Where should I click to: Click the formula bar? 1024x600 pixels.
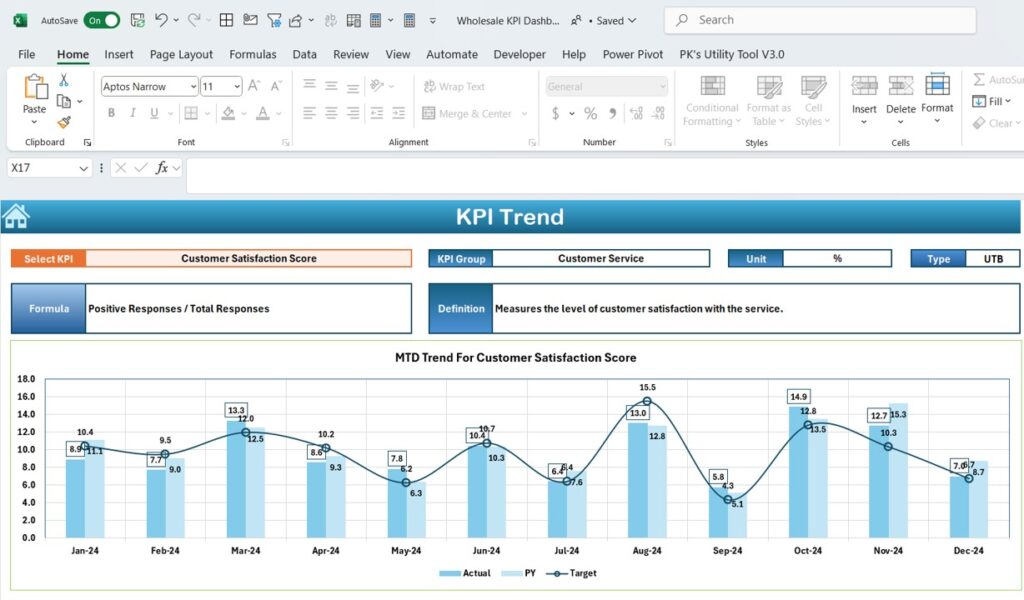tap(604, 176)
